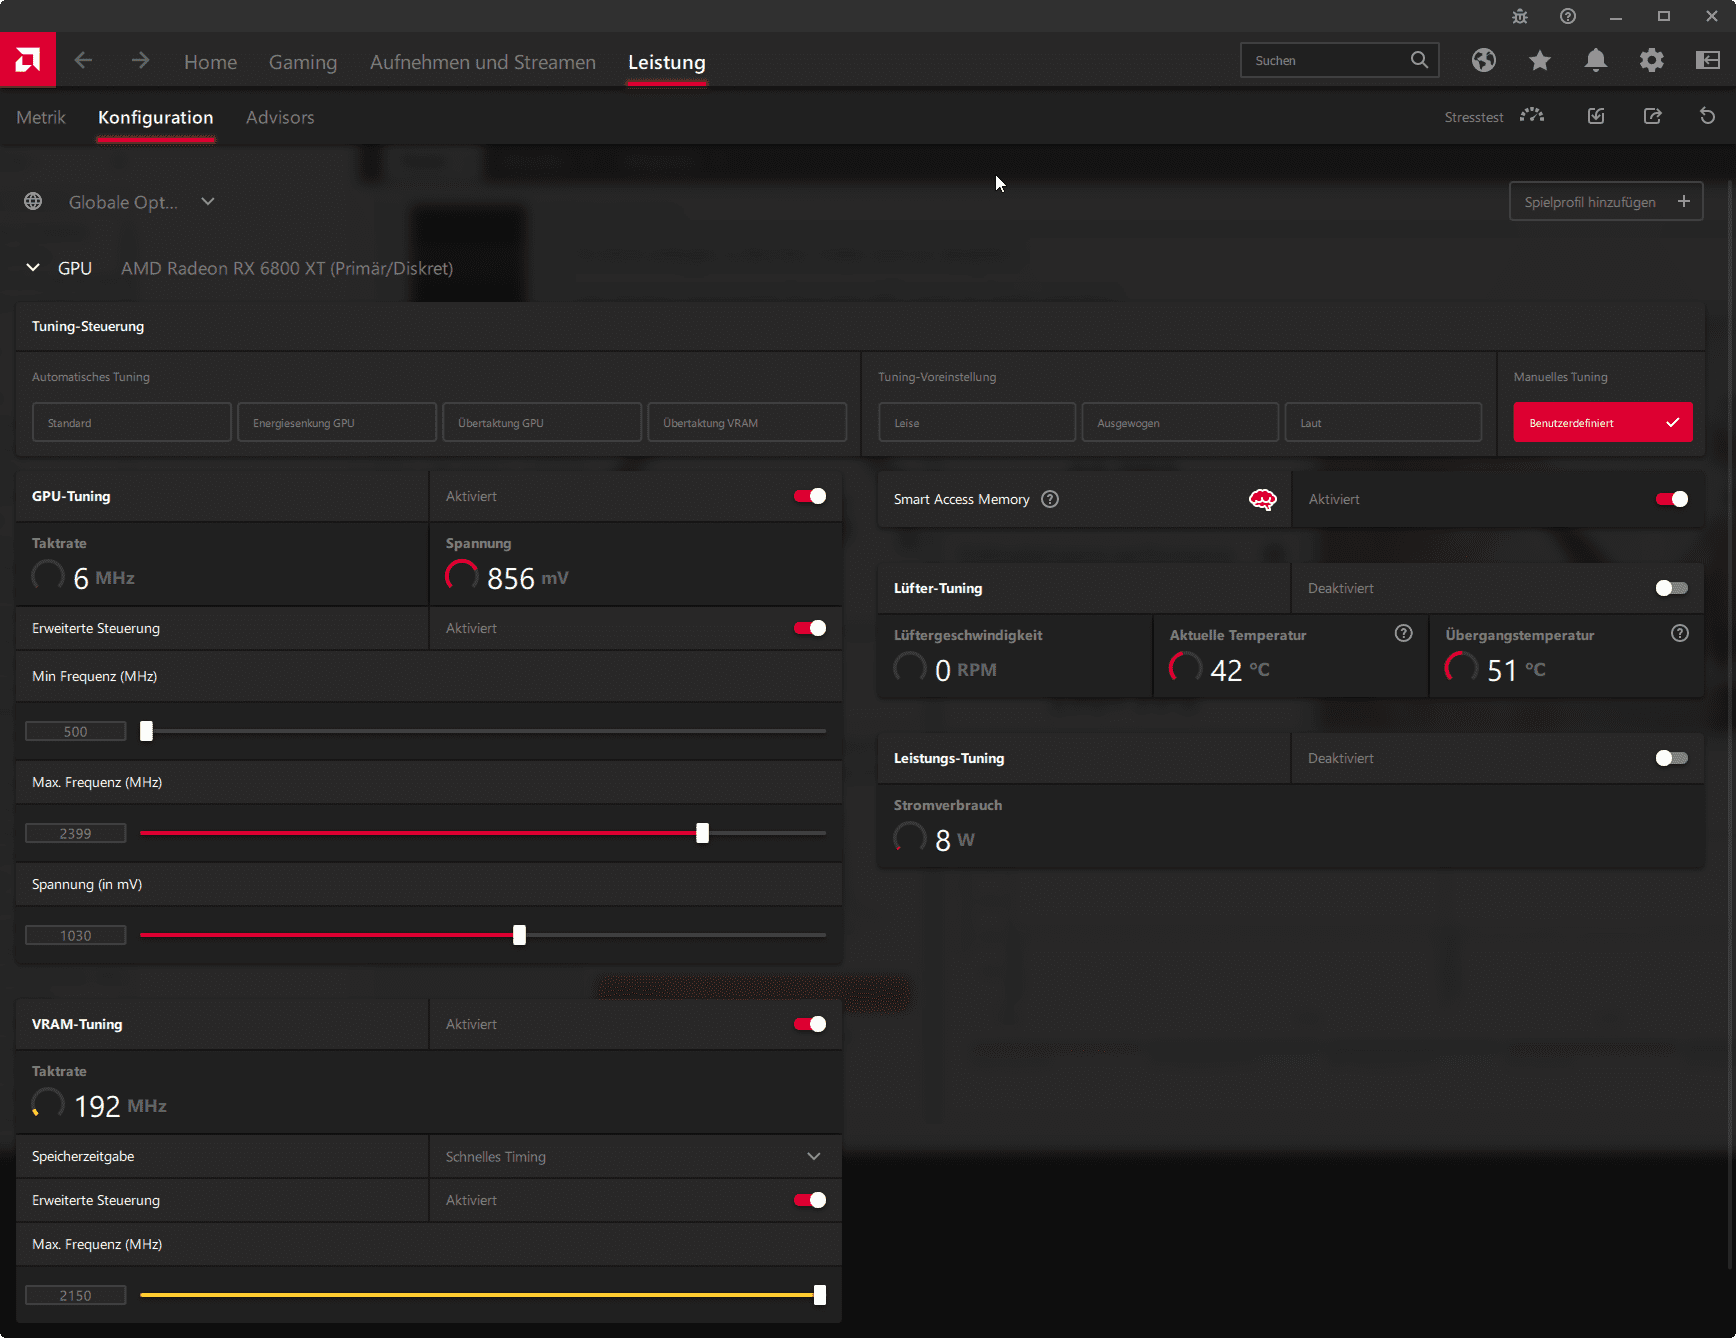Select Benutzerdefiniert manual tuning

[1603, 422]
